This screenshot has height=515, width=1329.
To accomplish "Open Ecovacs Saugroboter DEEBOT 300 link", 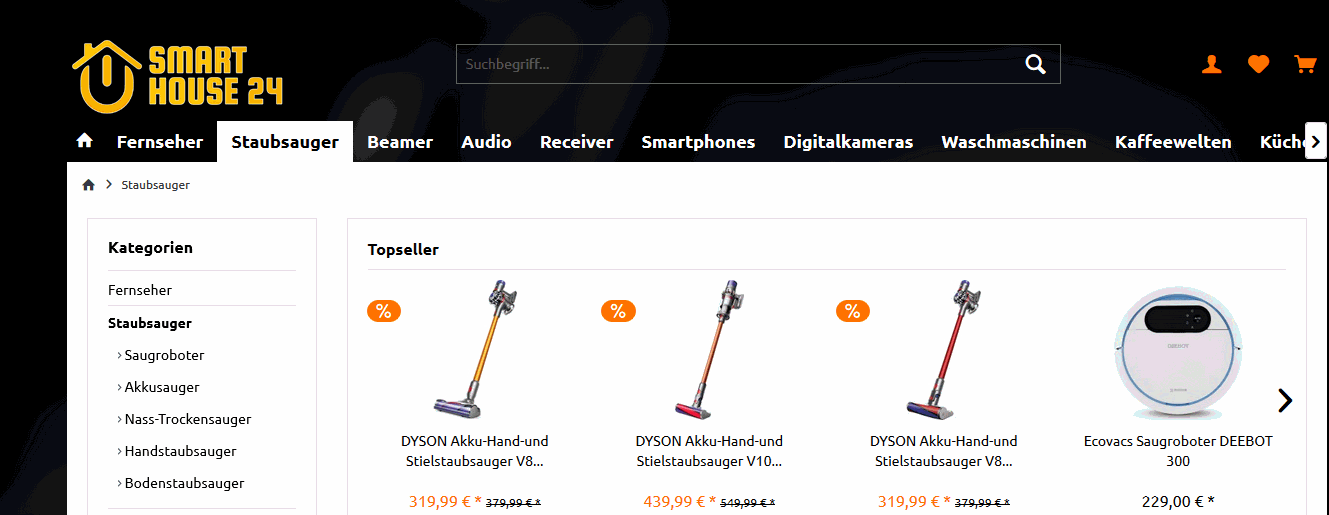I will [1178, 451].
